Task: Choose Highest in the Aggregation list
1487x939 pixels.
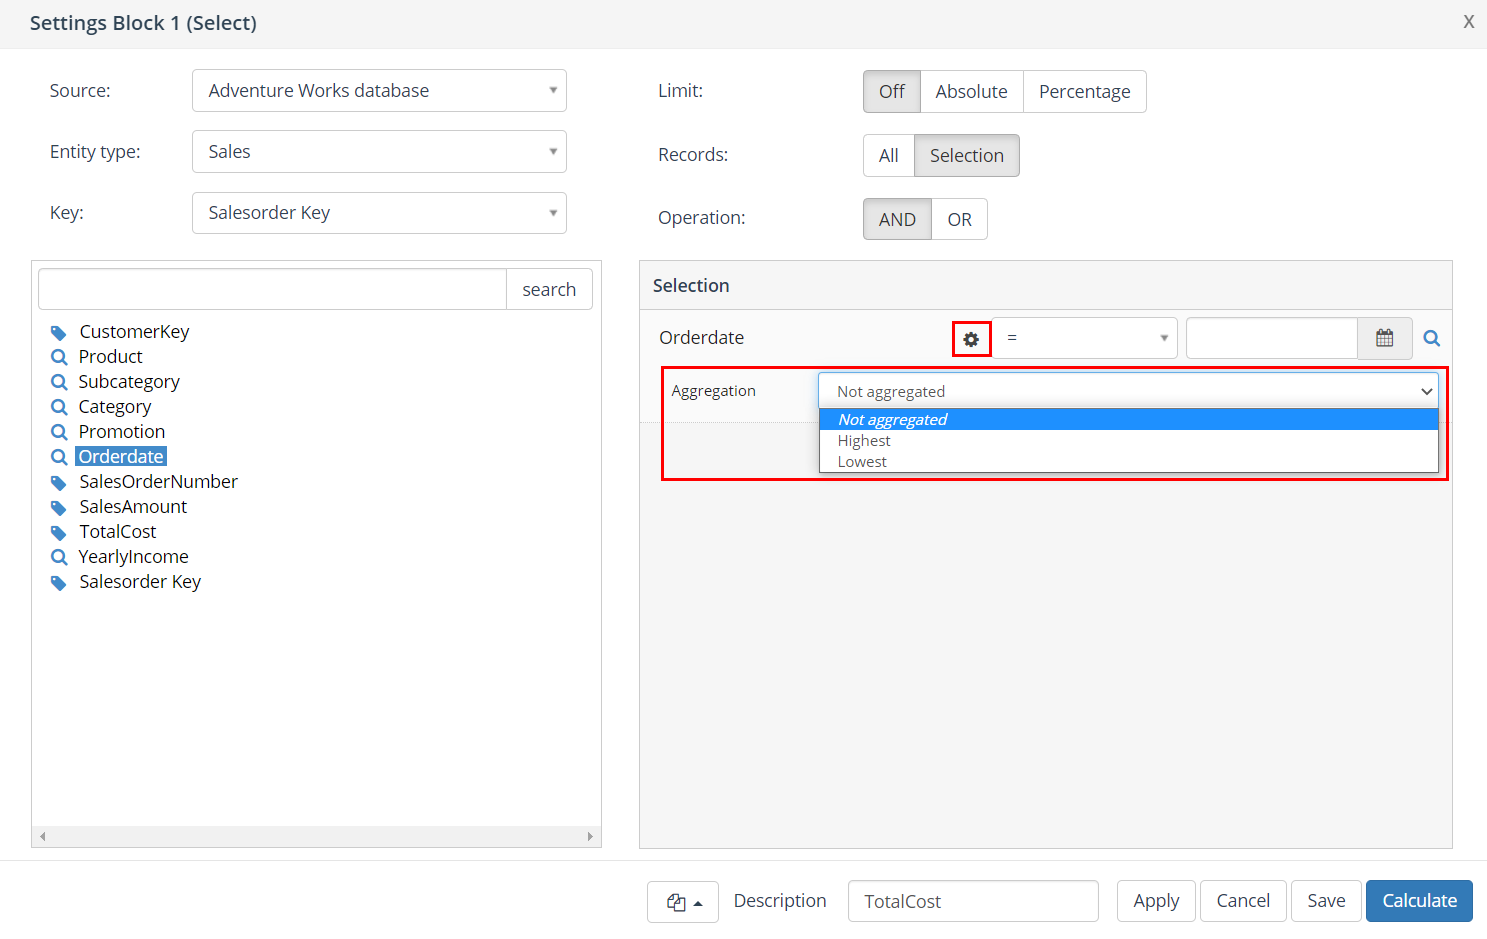Action: 864,441
